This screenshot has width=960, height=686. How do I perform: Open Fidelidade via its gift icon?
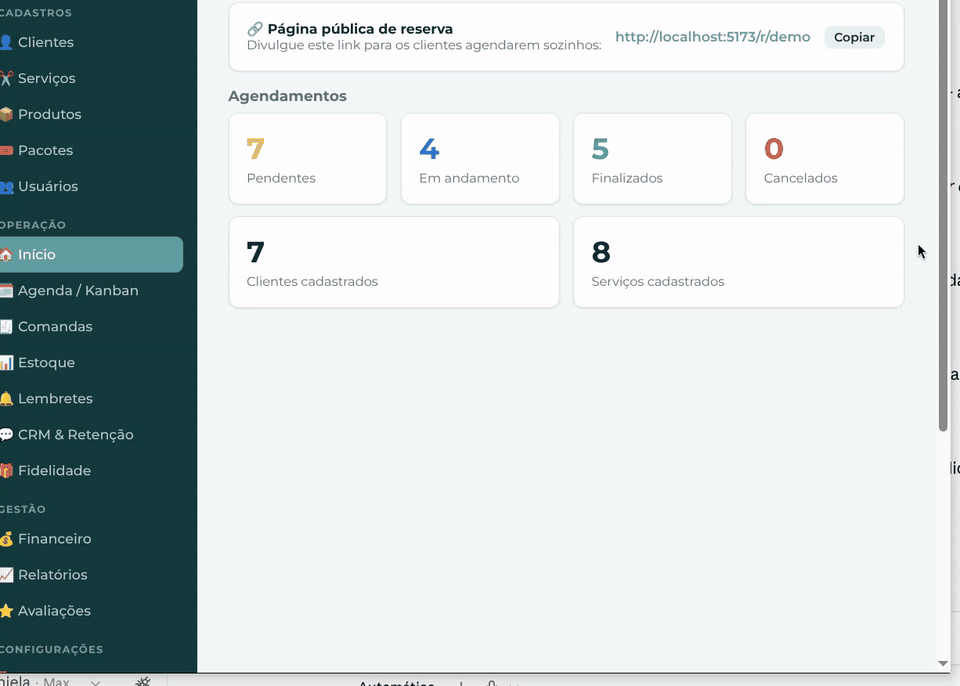(x=6, y=471)
